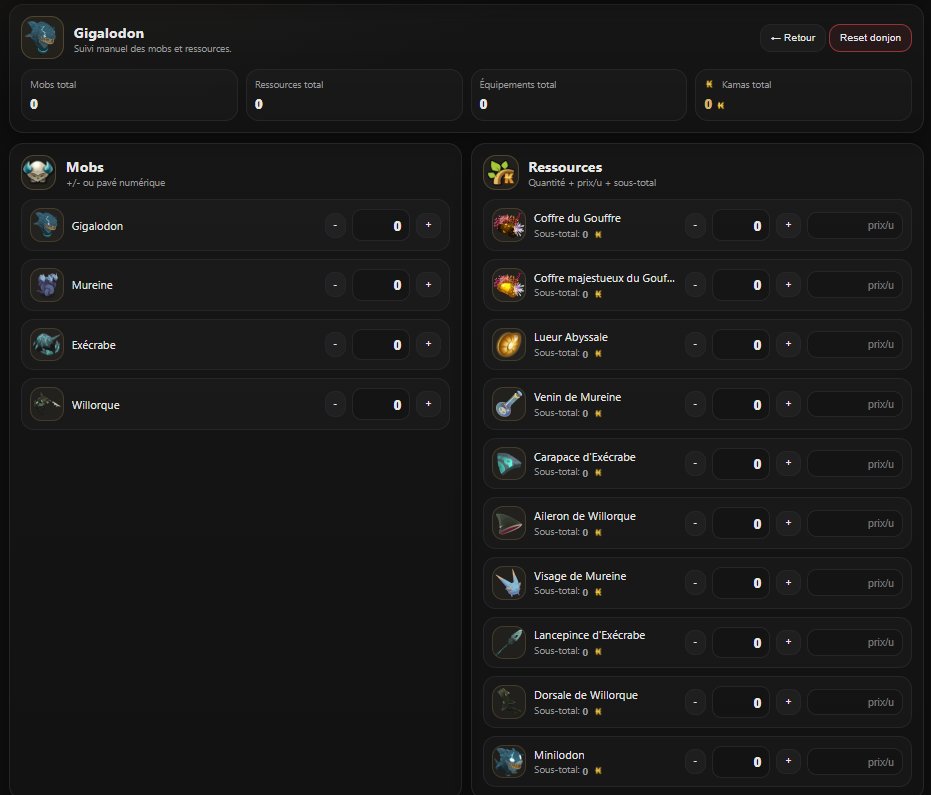
Task: Click the Mureine mob icon
Action: [47, 285]
